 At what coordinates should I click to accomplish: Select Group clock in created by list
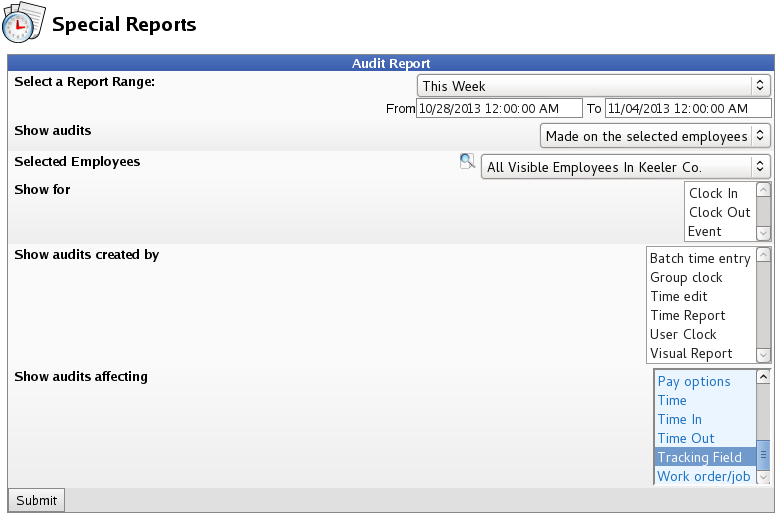pyautogui.click(x=701, y=277)
